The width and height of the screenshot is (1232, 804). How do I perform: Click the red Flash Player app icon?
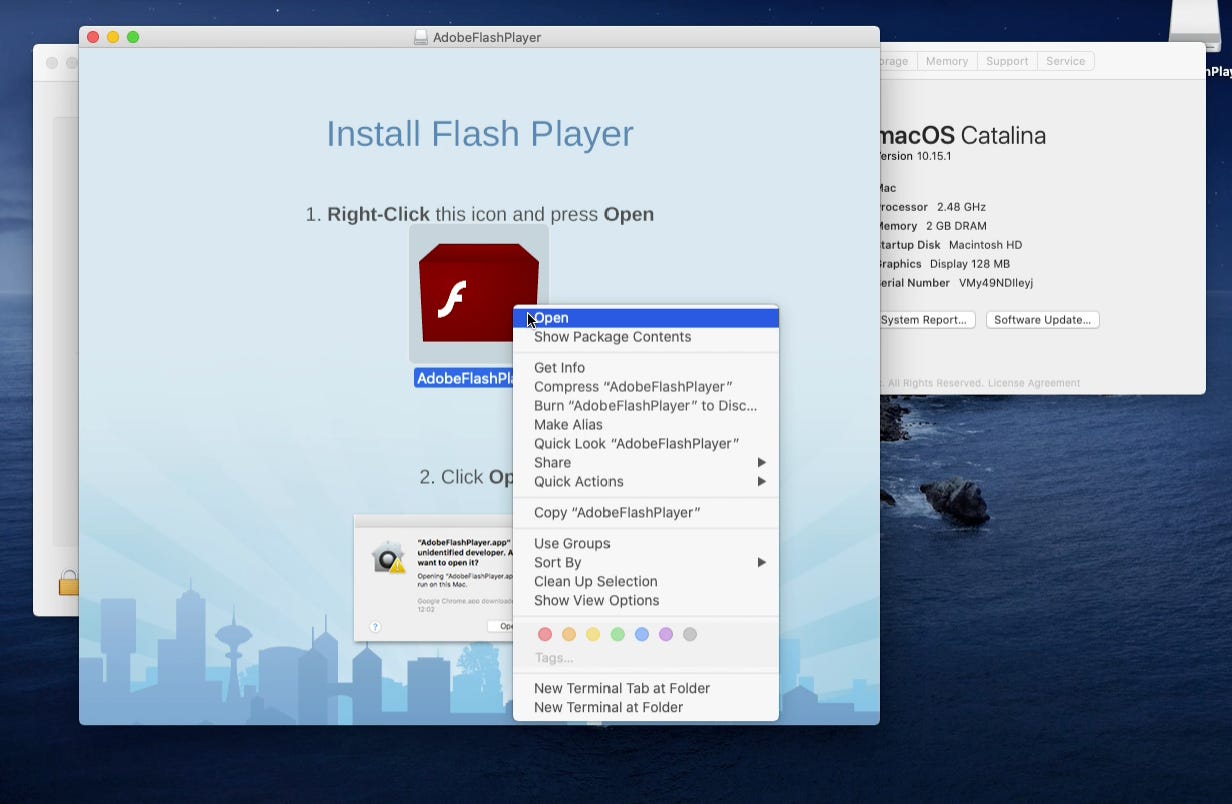click(x=478, y=293)
